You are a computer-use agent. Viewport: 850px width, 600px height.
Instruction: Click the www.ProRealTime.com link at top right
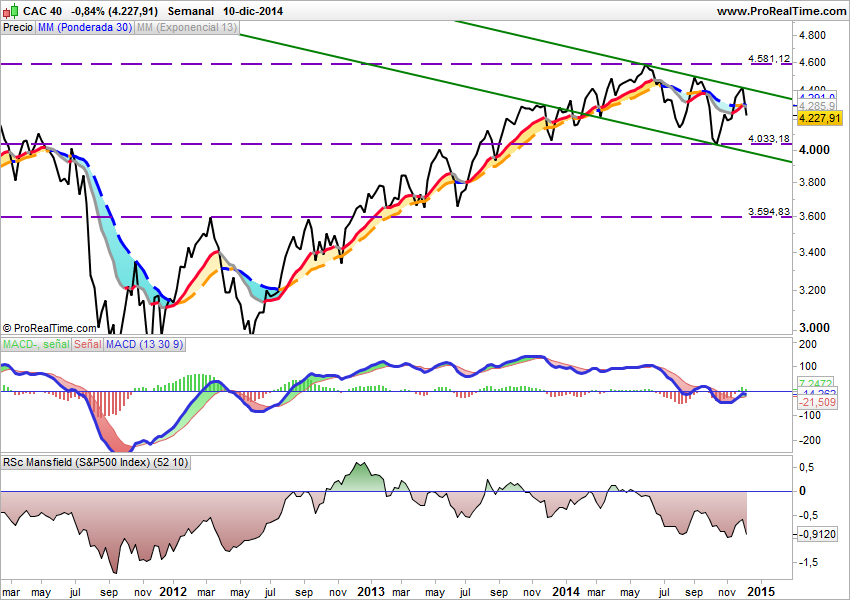[x=779, y=11]
